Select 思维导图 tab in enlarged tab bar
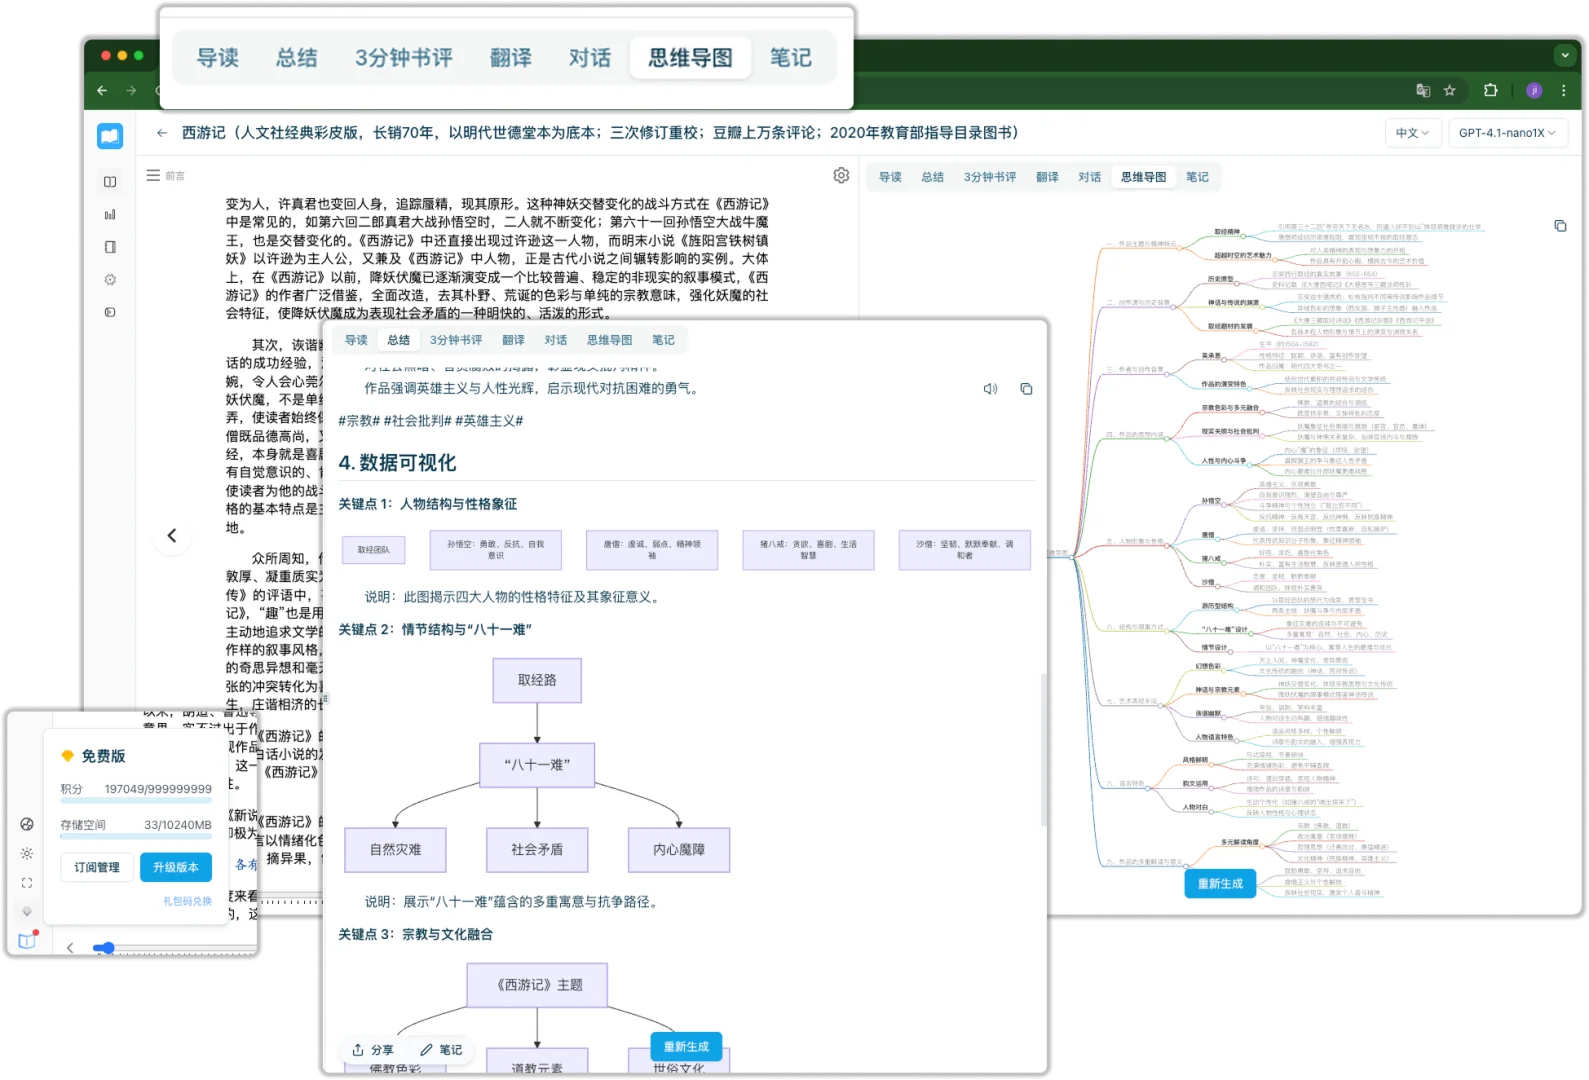The image size is (1589, 1080). (x=690, y=58)
